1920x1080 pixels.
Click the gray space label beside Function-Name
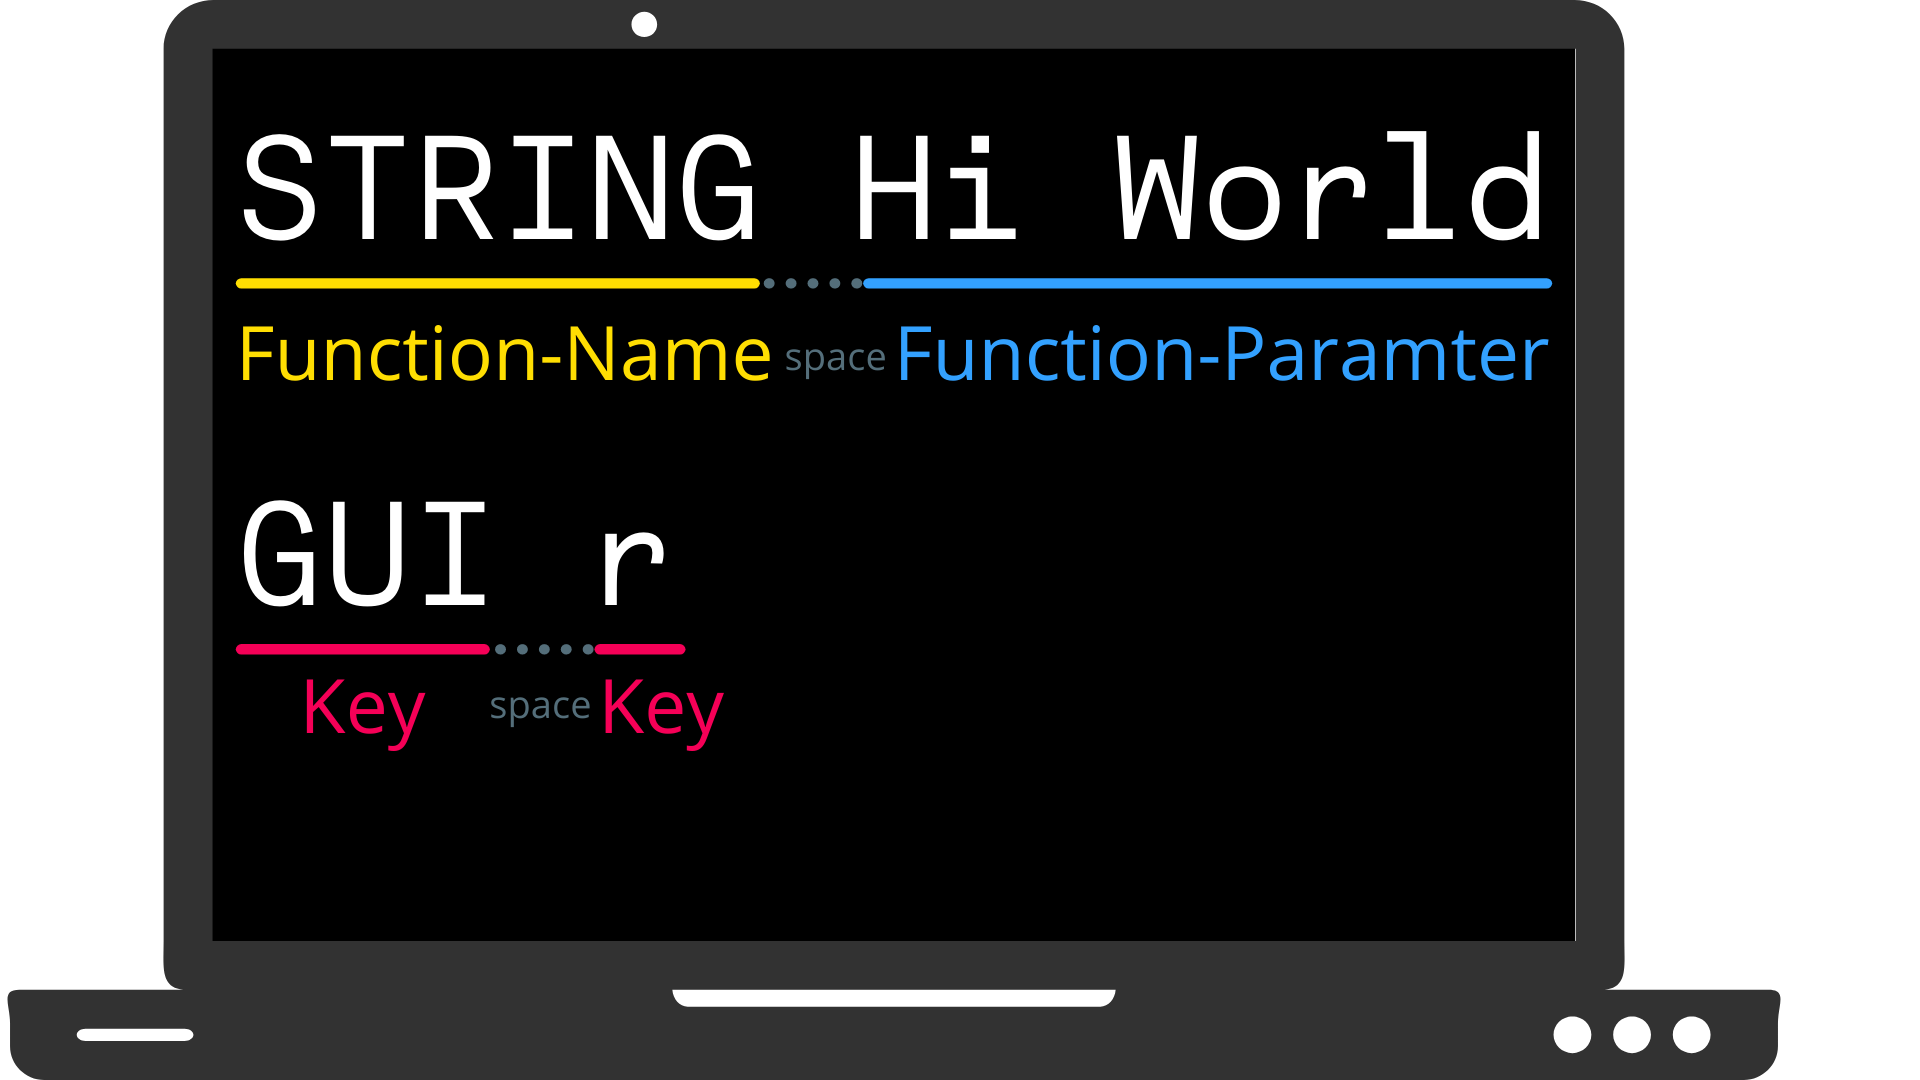click(x=835, y=358)
